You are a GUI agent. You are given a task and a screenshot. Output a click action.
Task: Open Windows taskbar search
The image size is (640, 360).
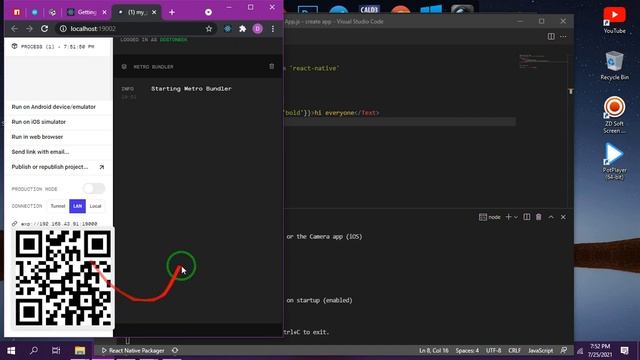point(34,350)
